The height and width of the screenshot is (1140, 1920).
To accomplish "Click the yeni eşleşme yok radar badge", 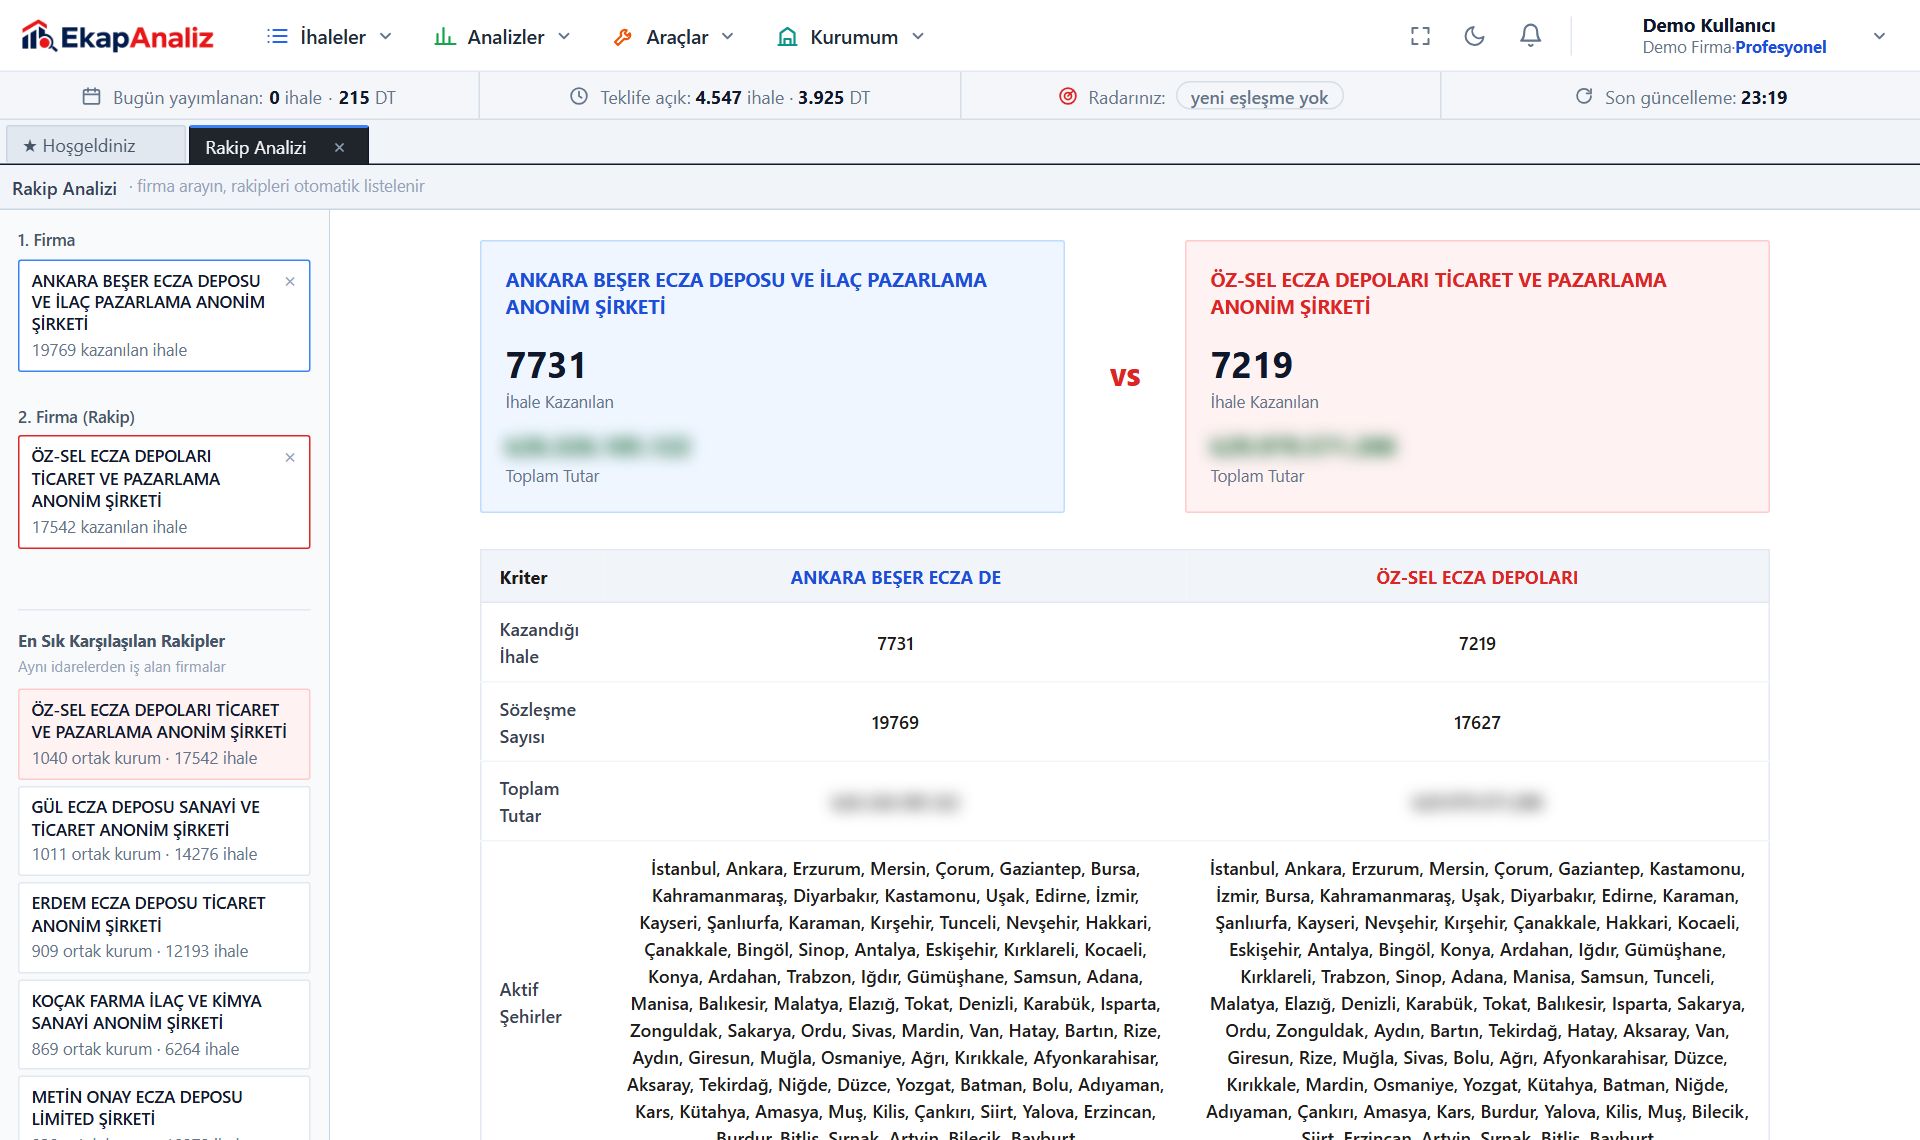I will 1259,97.
